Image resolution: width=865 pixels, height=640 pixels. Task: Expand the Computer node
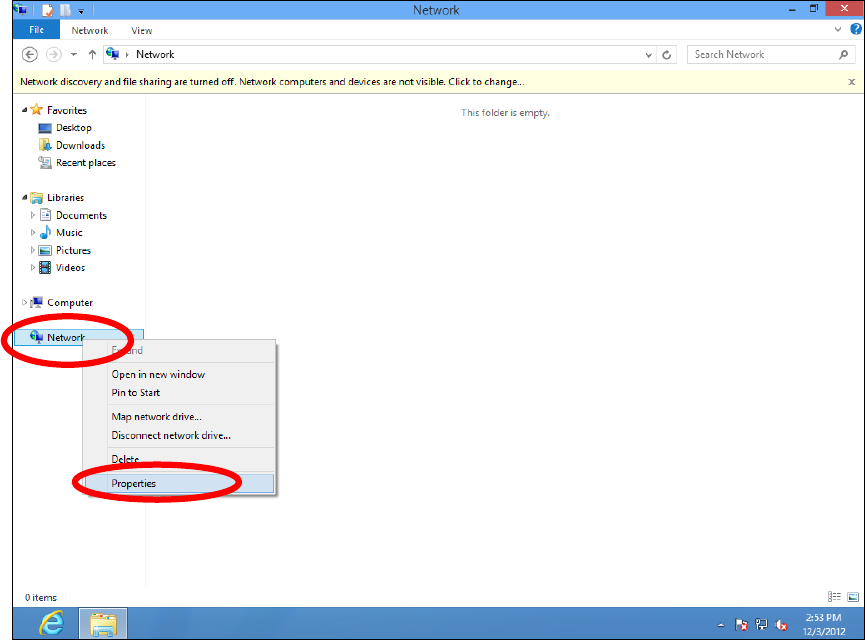point(24,302)
